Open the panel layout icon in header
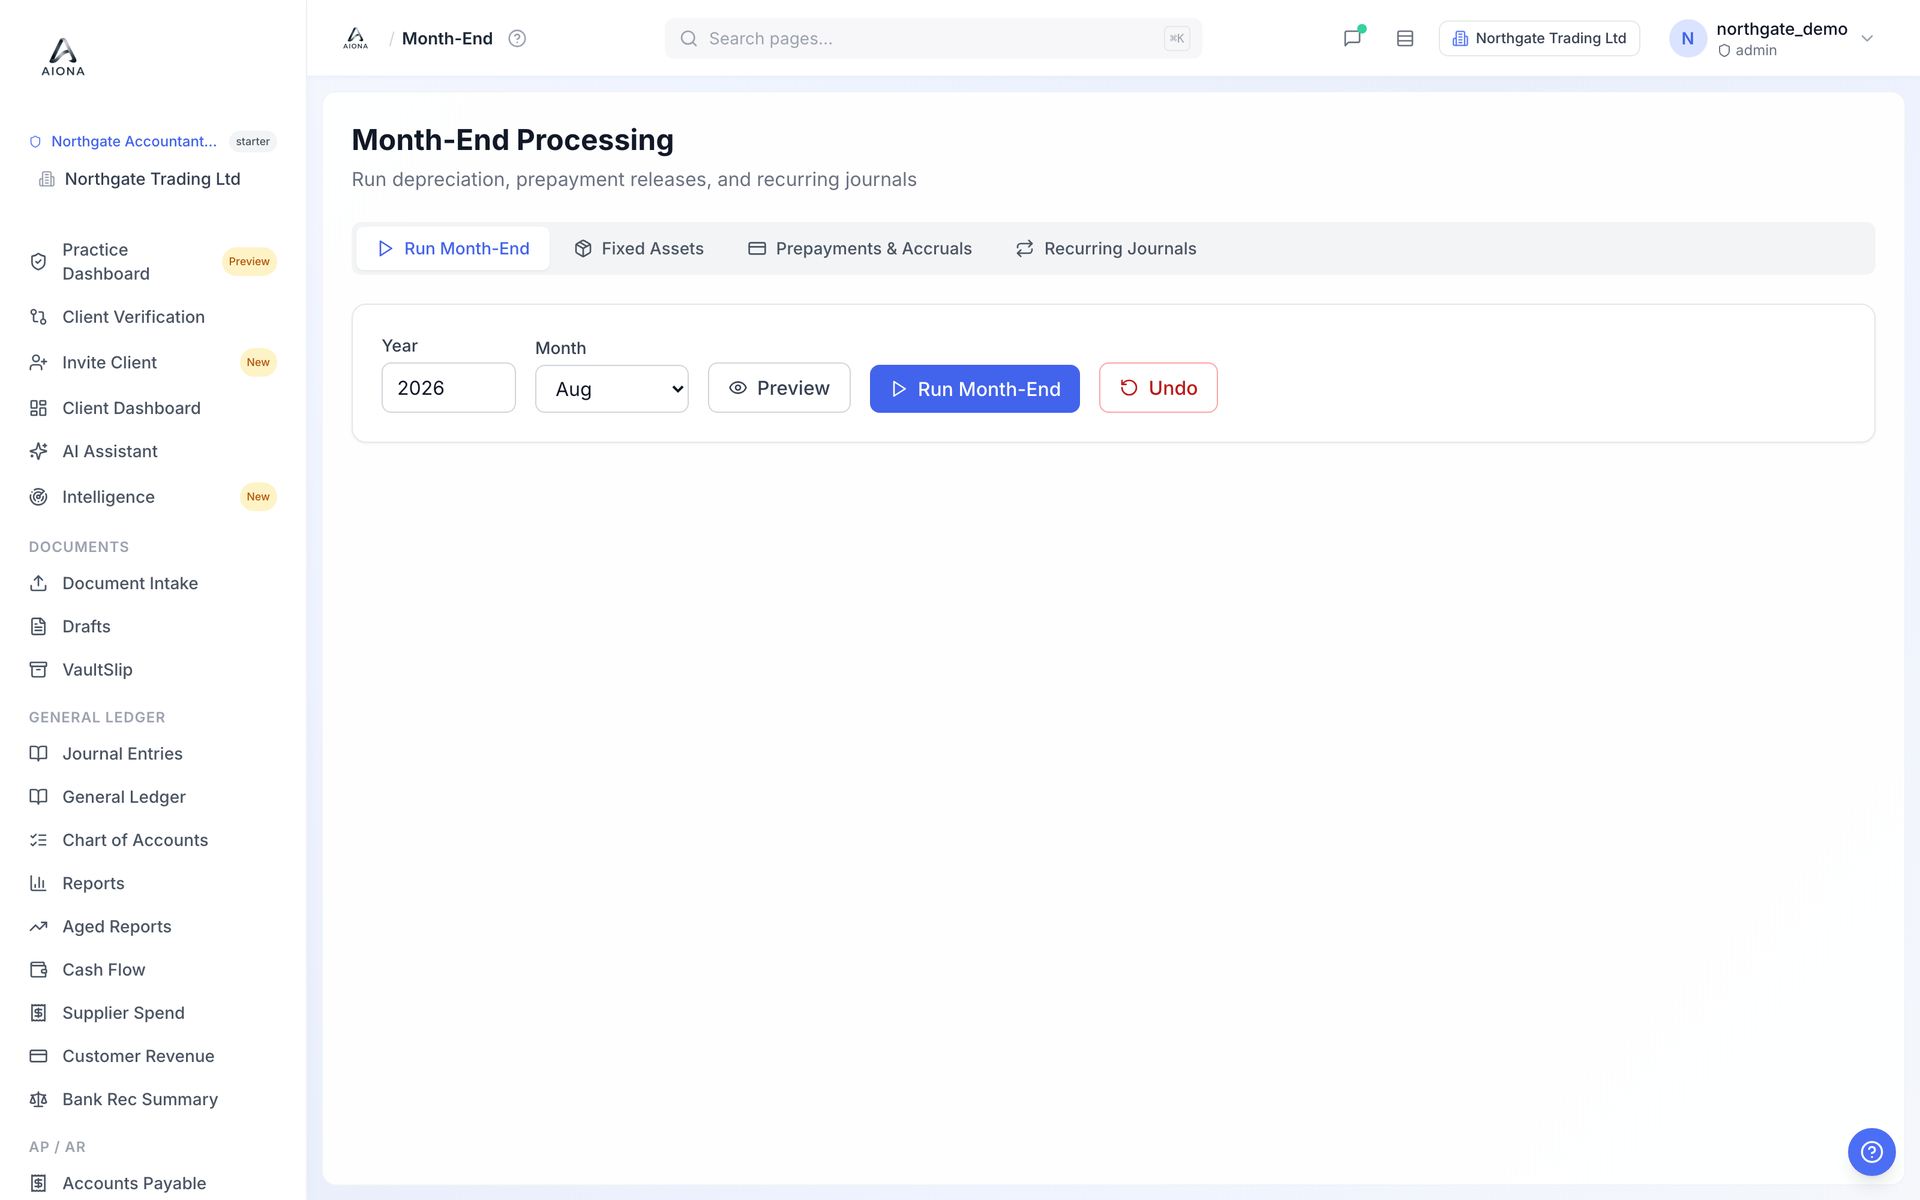 pos(1405,38)
